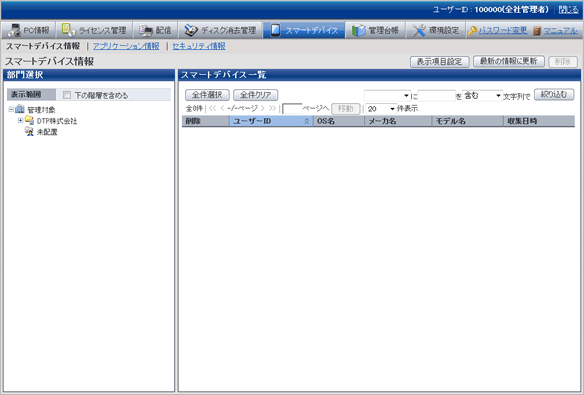Click the 管理対象 building icon
This screenshot has height=395, width=584.
pos(20,109)
